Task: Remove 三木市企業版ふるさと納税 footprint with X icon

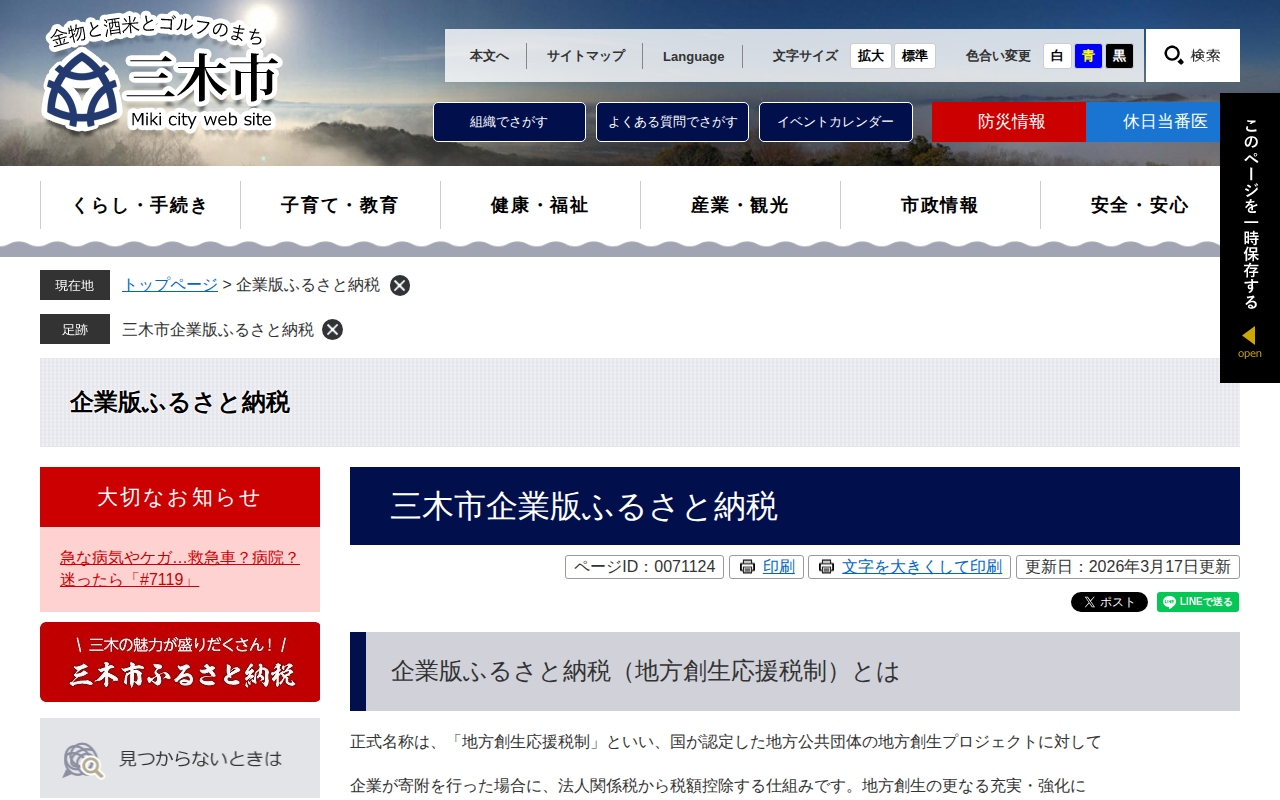Action: (x=333, y=330)
